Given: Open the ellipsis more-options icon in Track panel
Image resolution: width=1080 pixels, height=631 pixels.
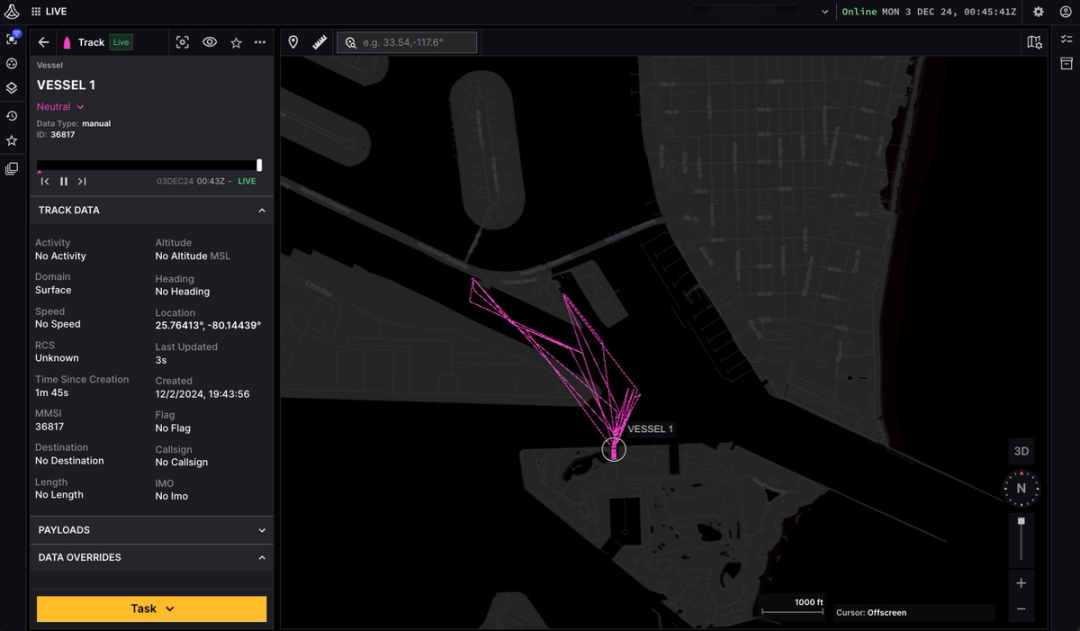Looking at the screenshot, I should coord(260,42).
